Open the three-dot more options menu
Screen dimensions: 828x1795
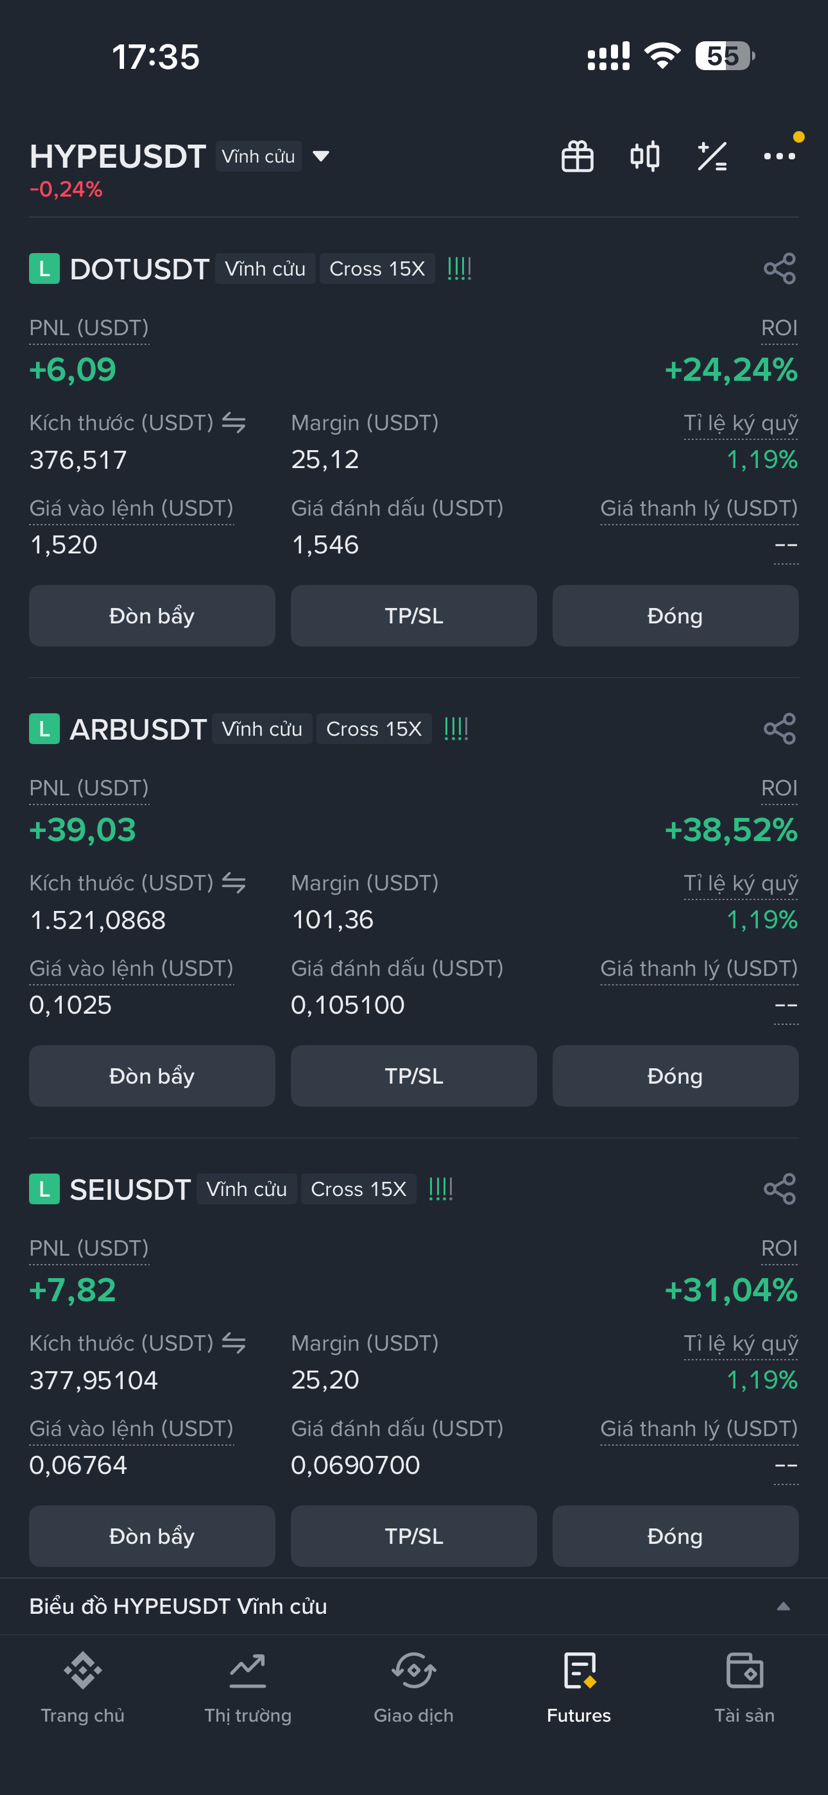779,157
